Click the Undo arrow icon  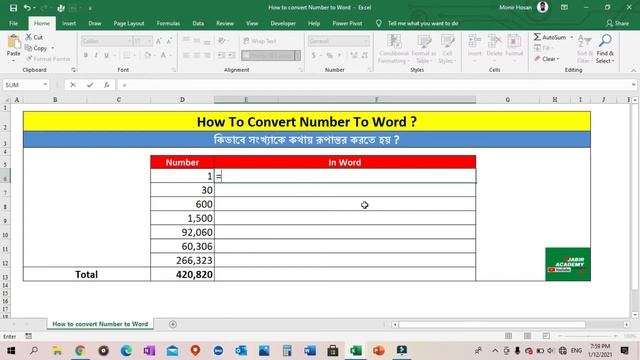coord(27,8)
